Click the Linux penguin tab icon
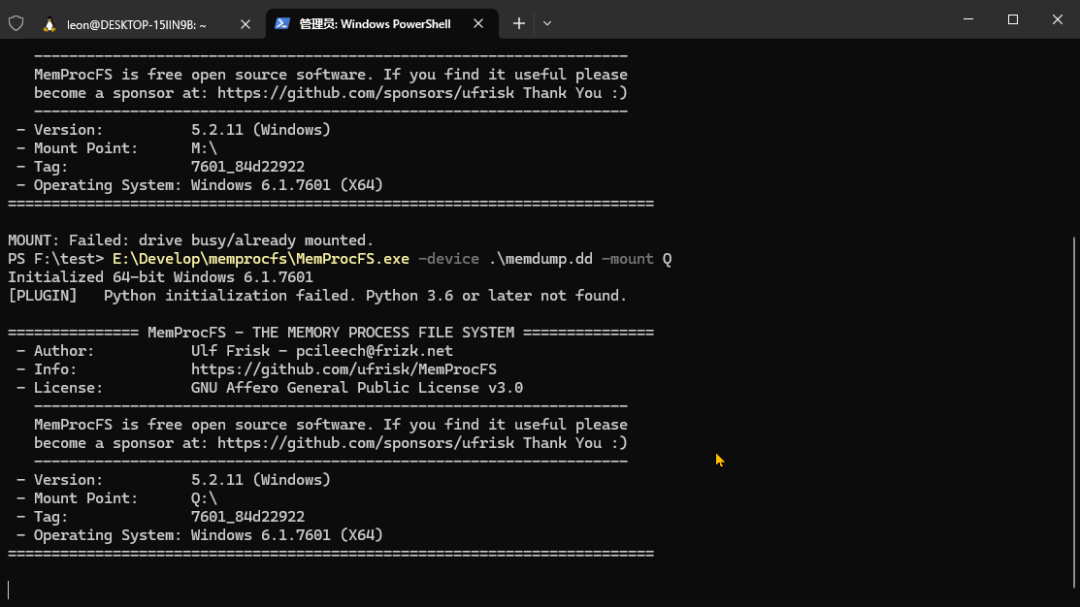This screenshot has width=1080, height=607. 49,25
